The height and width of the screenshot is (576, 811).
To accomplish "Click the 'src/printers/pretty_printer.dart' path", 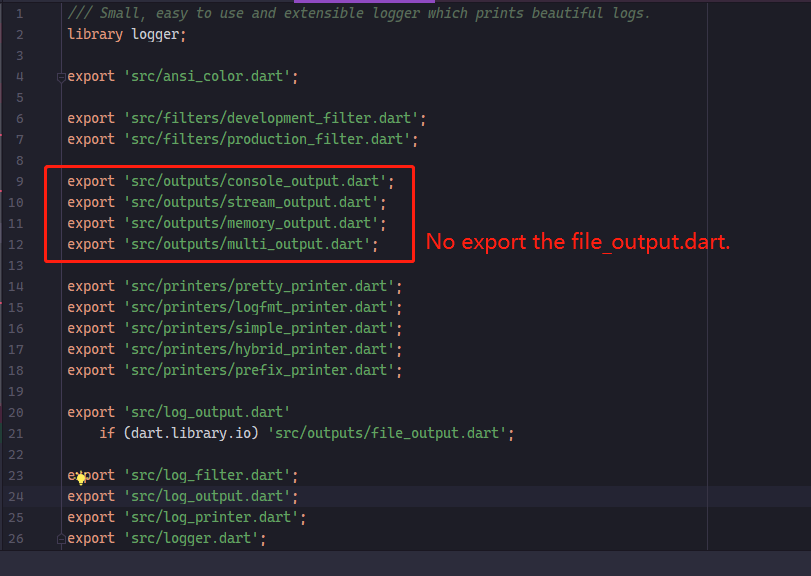I will click(259, 286).
